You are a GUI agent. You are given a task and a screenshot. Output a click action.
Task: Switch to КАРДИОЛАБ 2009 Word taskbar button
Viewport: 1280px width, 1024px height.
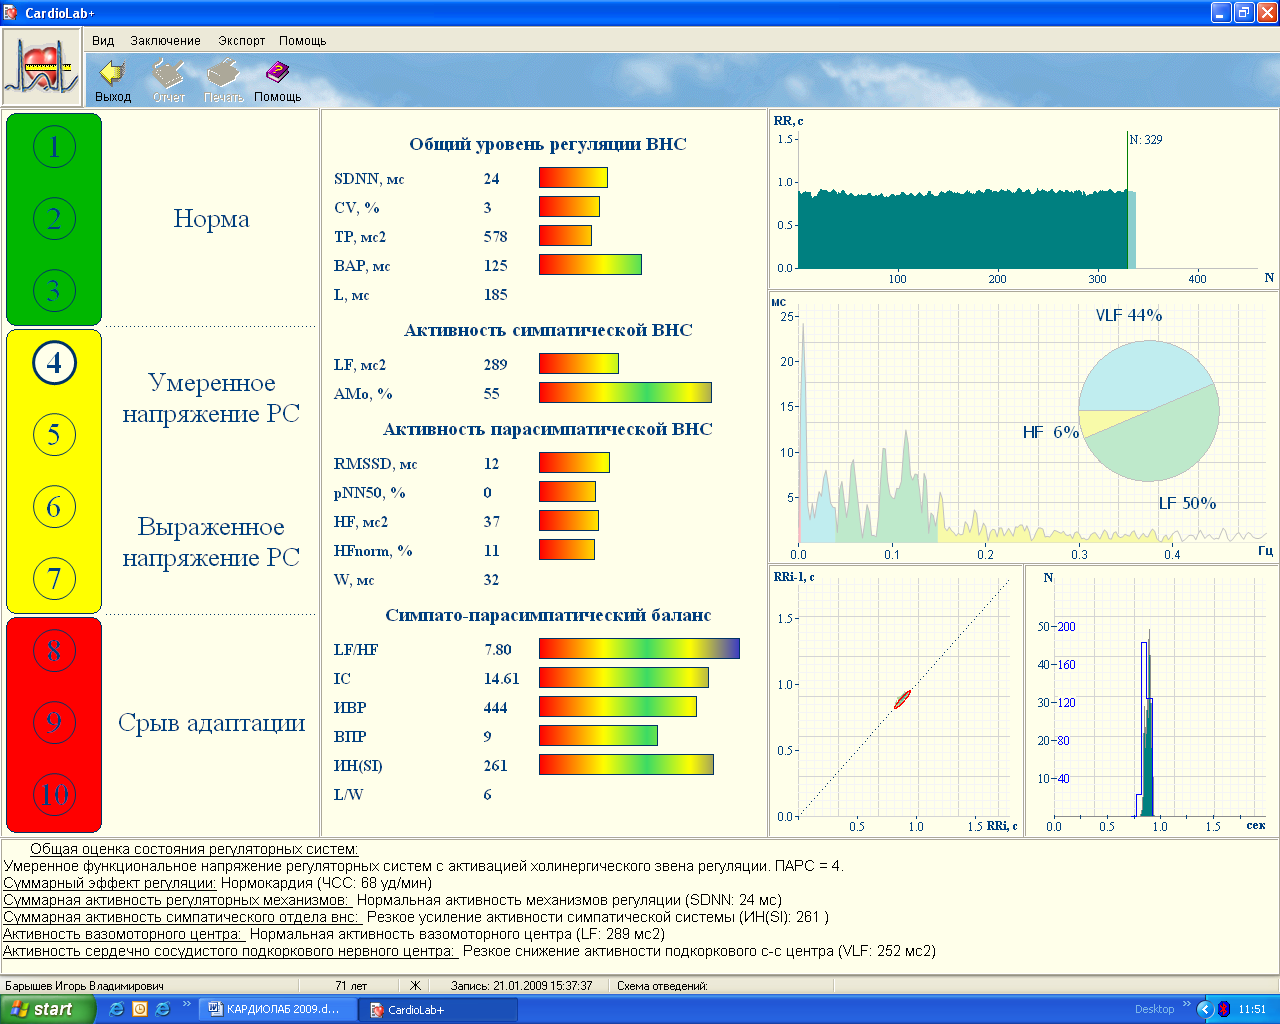point(273,1009)
